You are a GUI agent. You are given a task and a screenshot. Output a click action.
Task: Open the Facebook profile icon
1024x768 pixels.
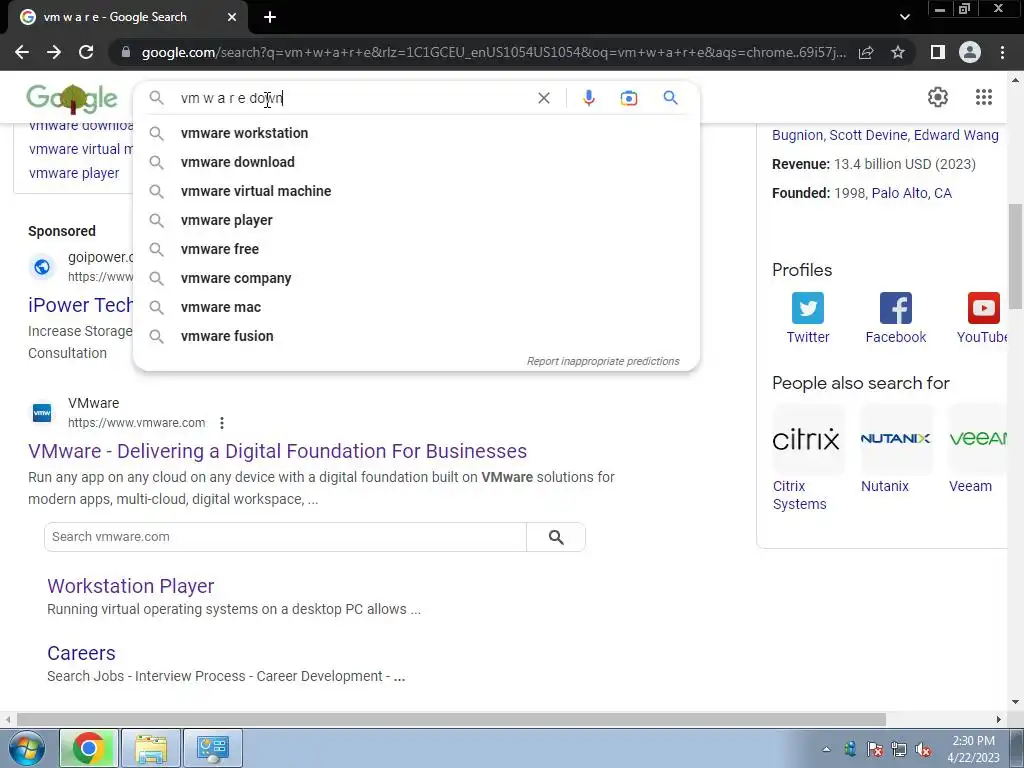(x=895, y=308)
